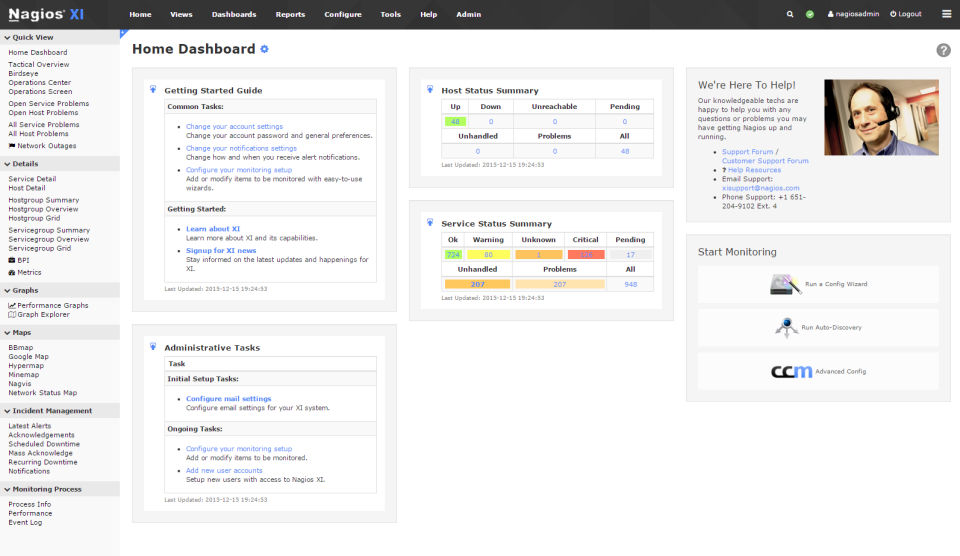Click the Nagios XI logo
Screen dimensions: 960x556
pos(46,14)
